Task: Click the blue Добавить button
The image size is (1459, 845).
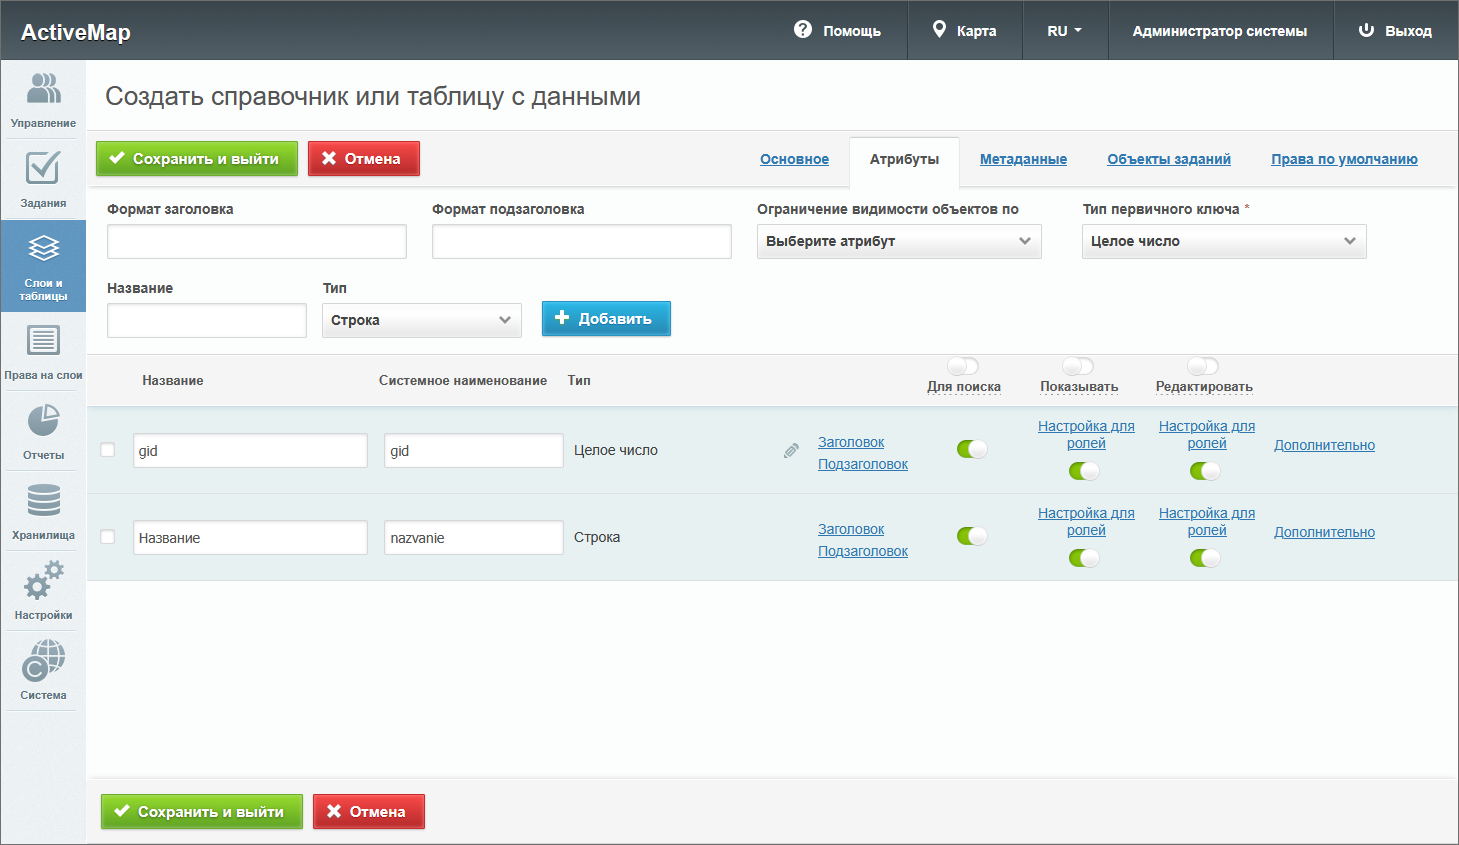Action: point(606,319)
